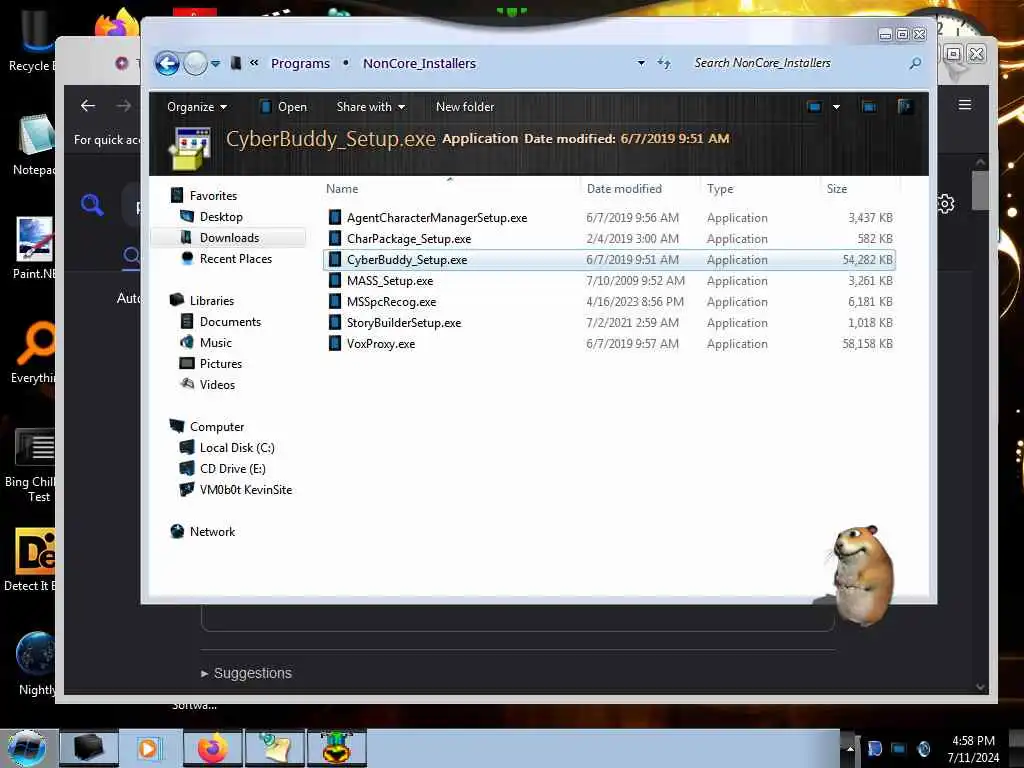Open Firefox from the taskbar

click(x=212, y=748)
